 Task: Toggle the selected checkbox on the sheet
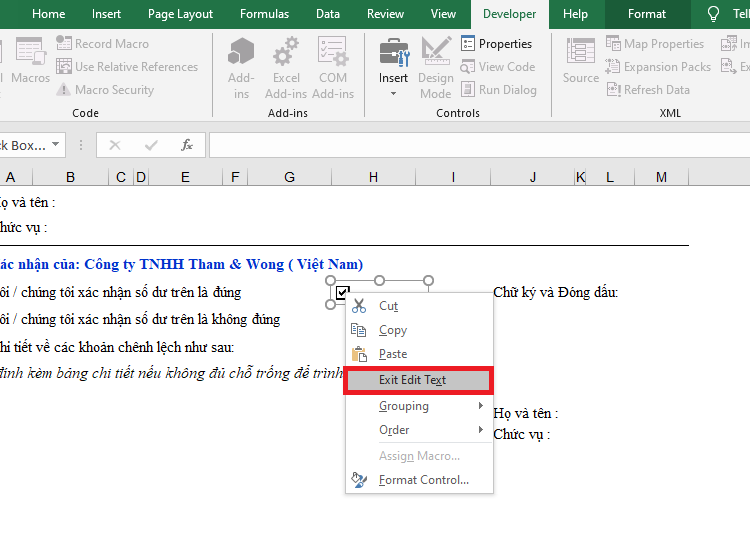coord(343,293)
